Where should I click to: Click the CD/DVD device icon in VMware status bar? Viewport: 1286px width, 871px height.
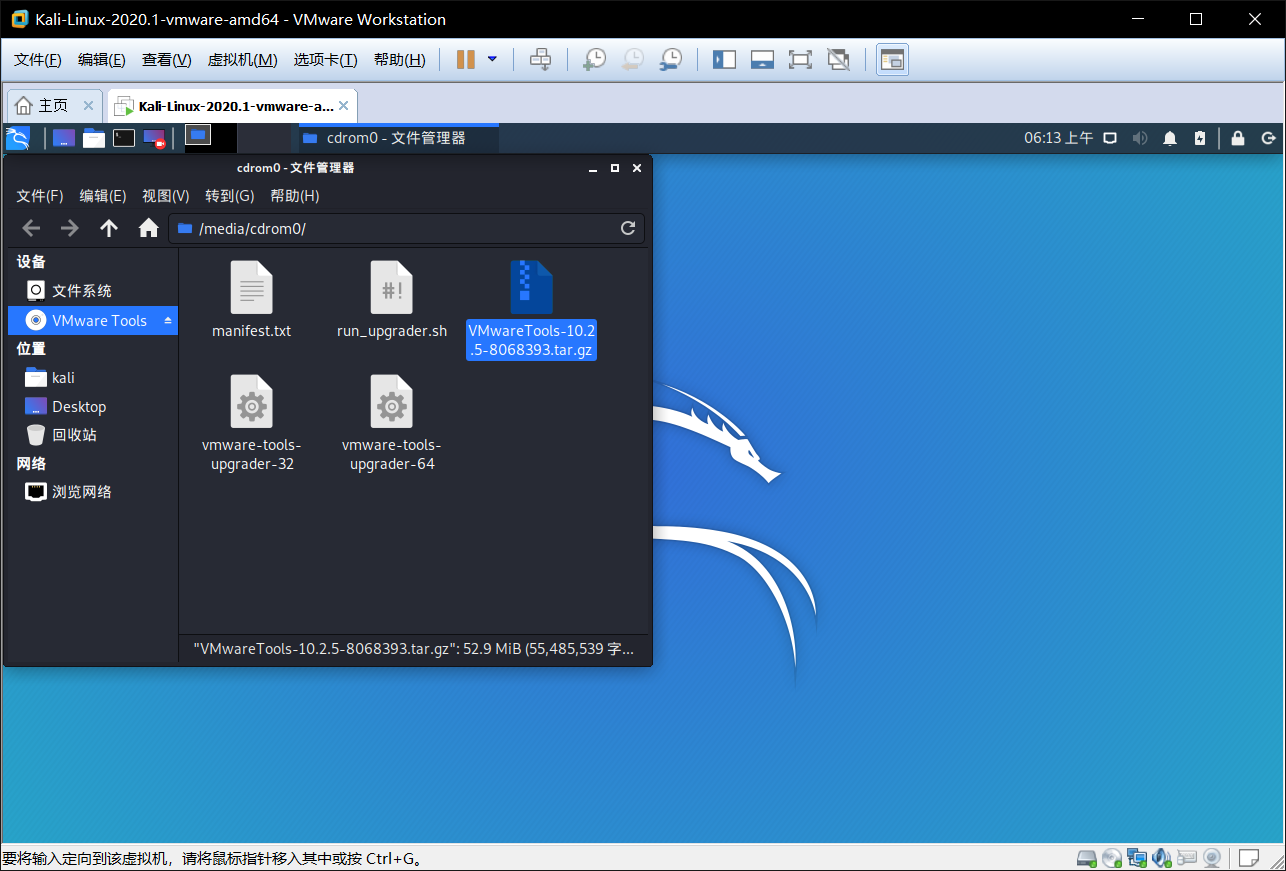click(1112, 858)
